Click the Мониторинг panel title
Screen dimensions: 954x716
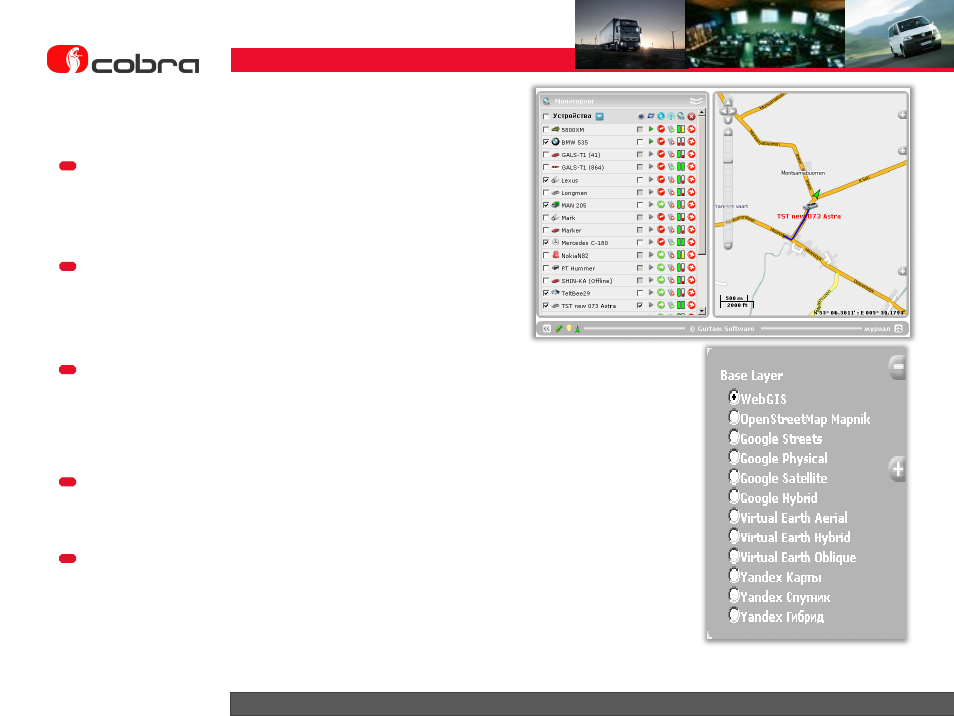point(574,101)
